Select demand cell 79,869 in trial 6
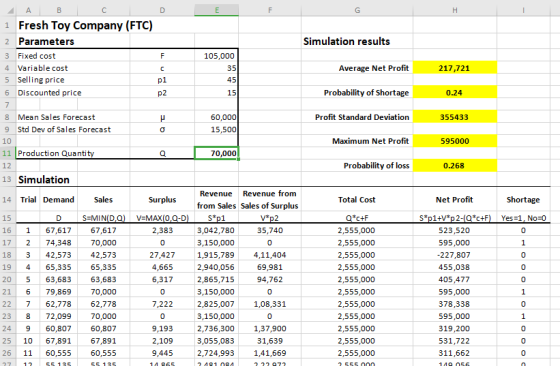Image resolution: width=560 pixels, height=366 pixels. [59, 292]
